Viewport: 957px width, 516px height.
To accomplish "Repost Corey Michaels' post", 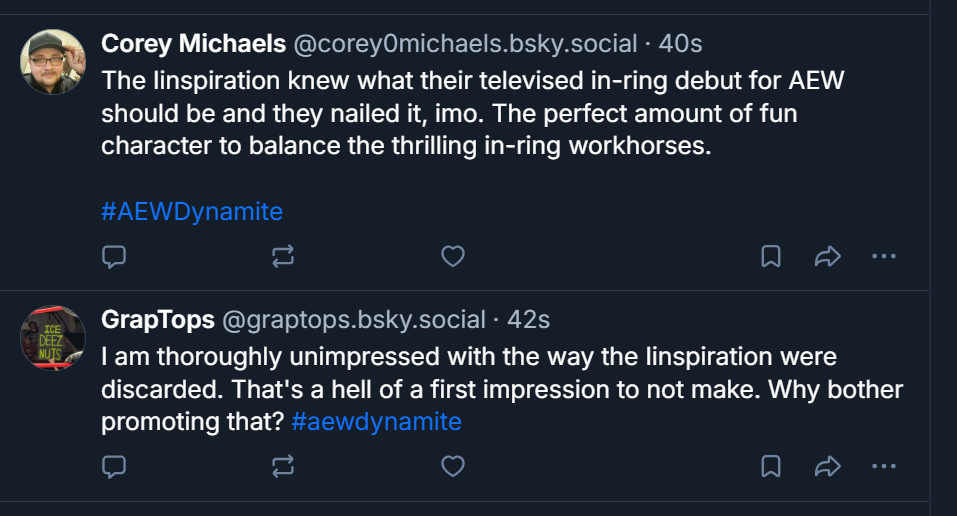I will pyautogui.click(x=283, y=257).
